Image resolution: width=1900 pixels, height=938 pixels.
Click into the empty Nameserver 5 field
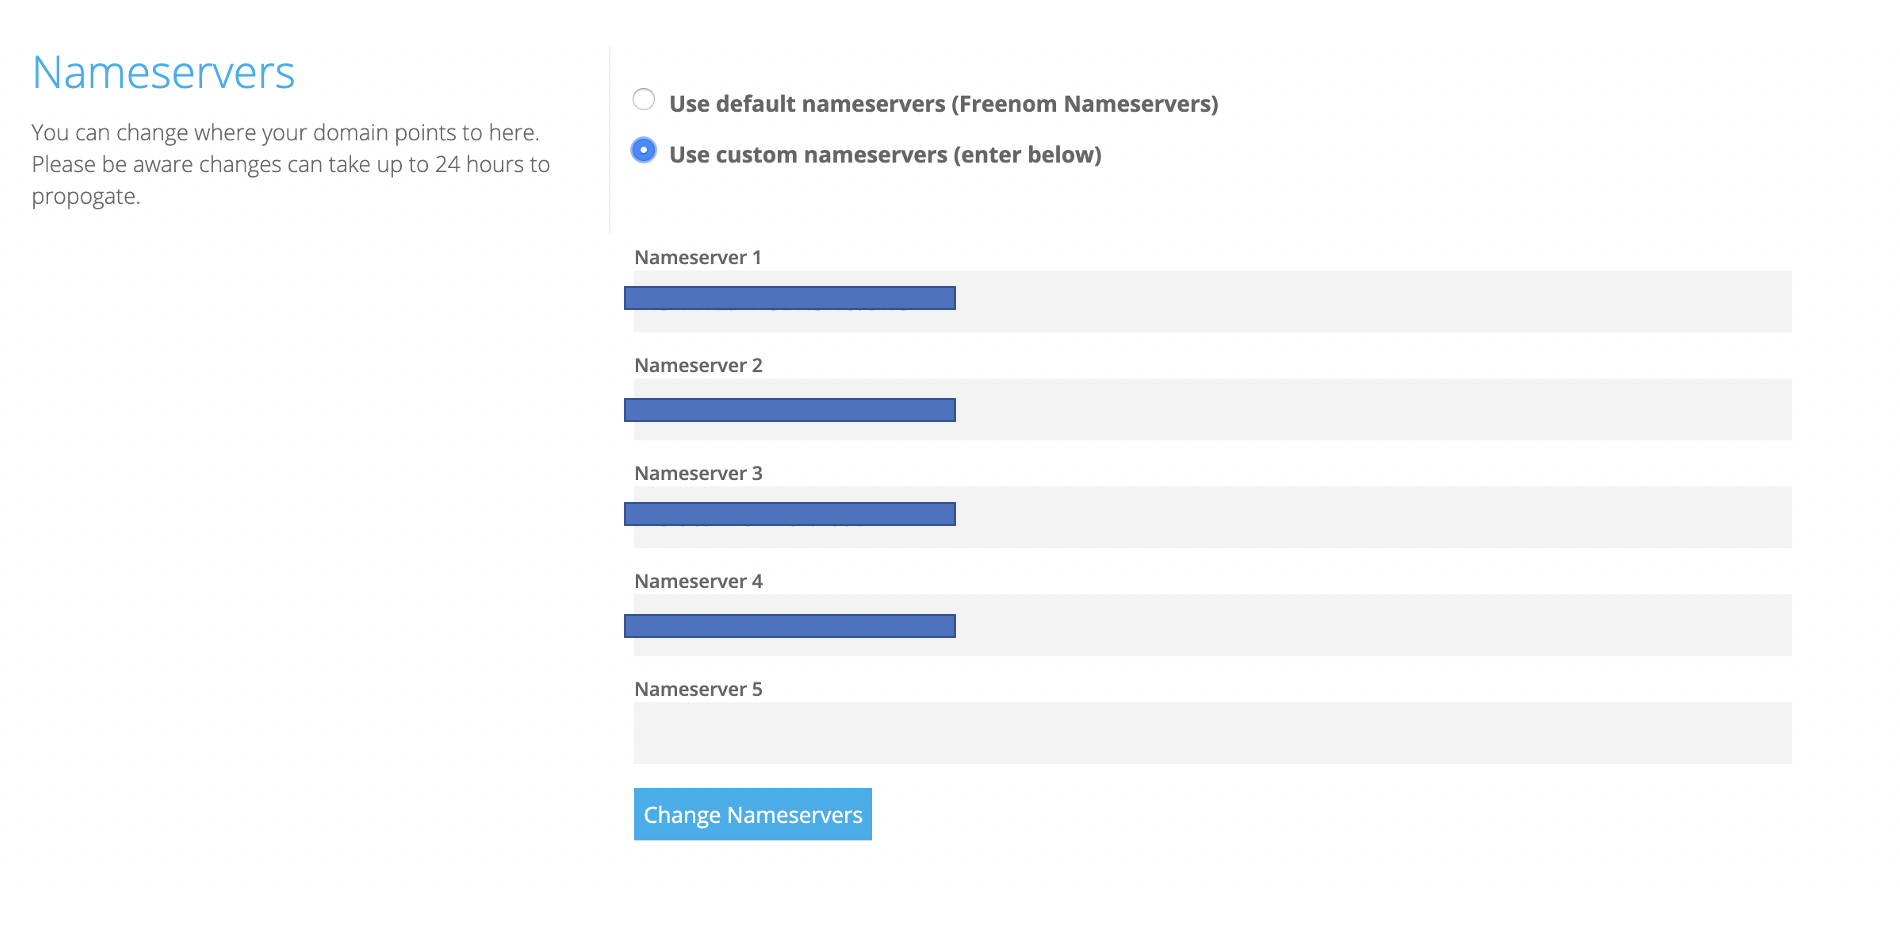(1212, 733)
